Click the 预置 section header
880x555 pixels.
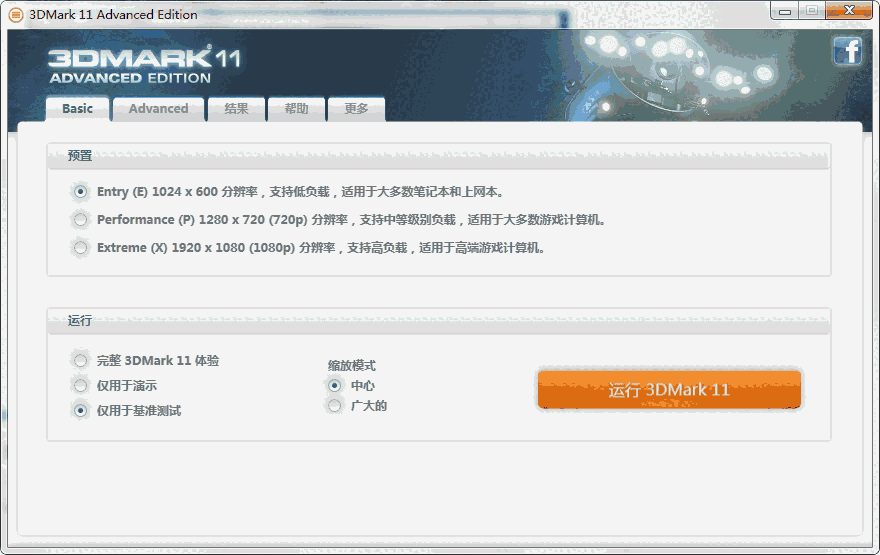pyautogui.click(x=438, y=157)
